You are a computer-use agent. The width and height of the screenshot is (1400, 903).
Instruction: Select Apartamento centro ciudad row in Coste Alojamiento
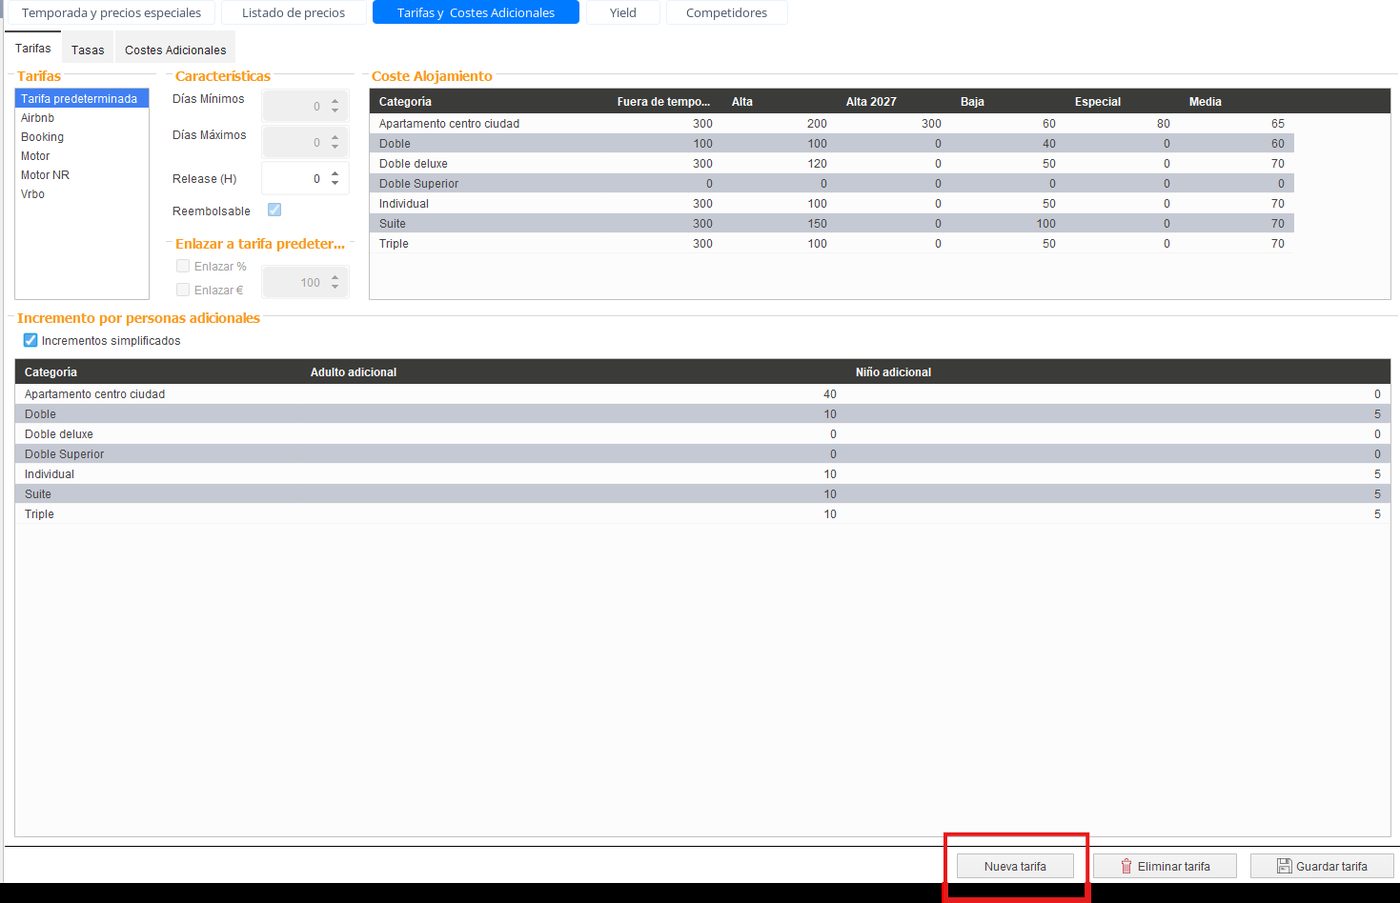pyautogui.click(x=832, y=123)
